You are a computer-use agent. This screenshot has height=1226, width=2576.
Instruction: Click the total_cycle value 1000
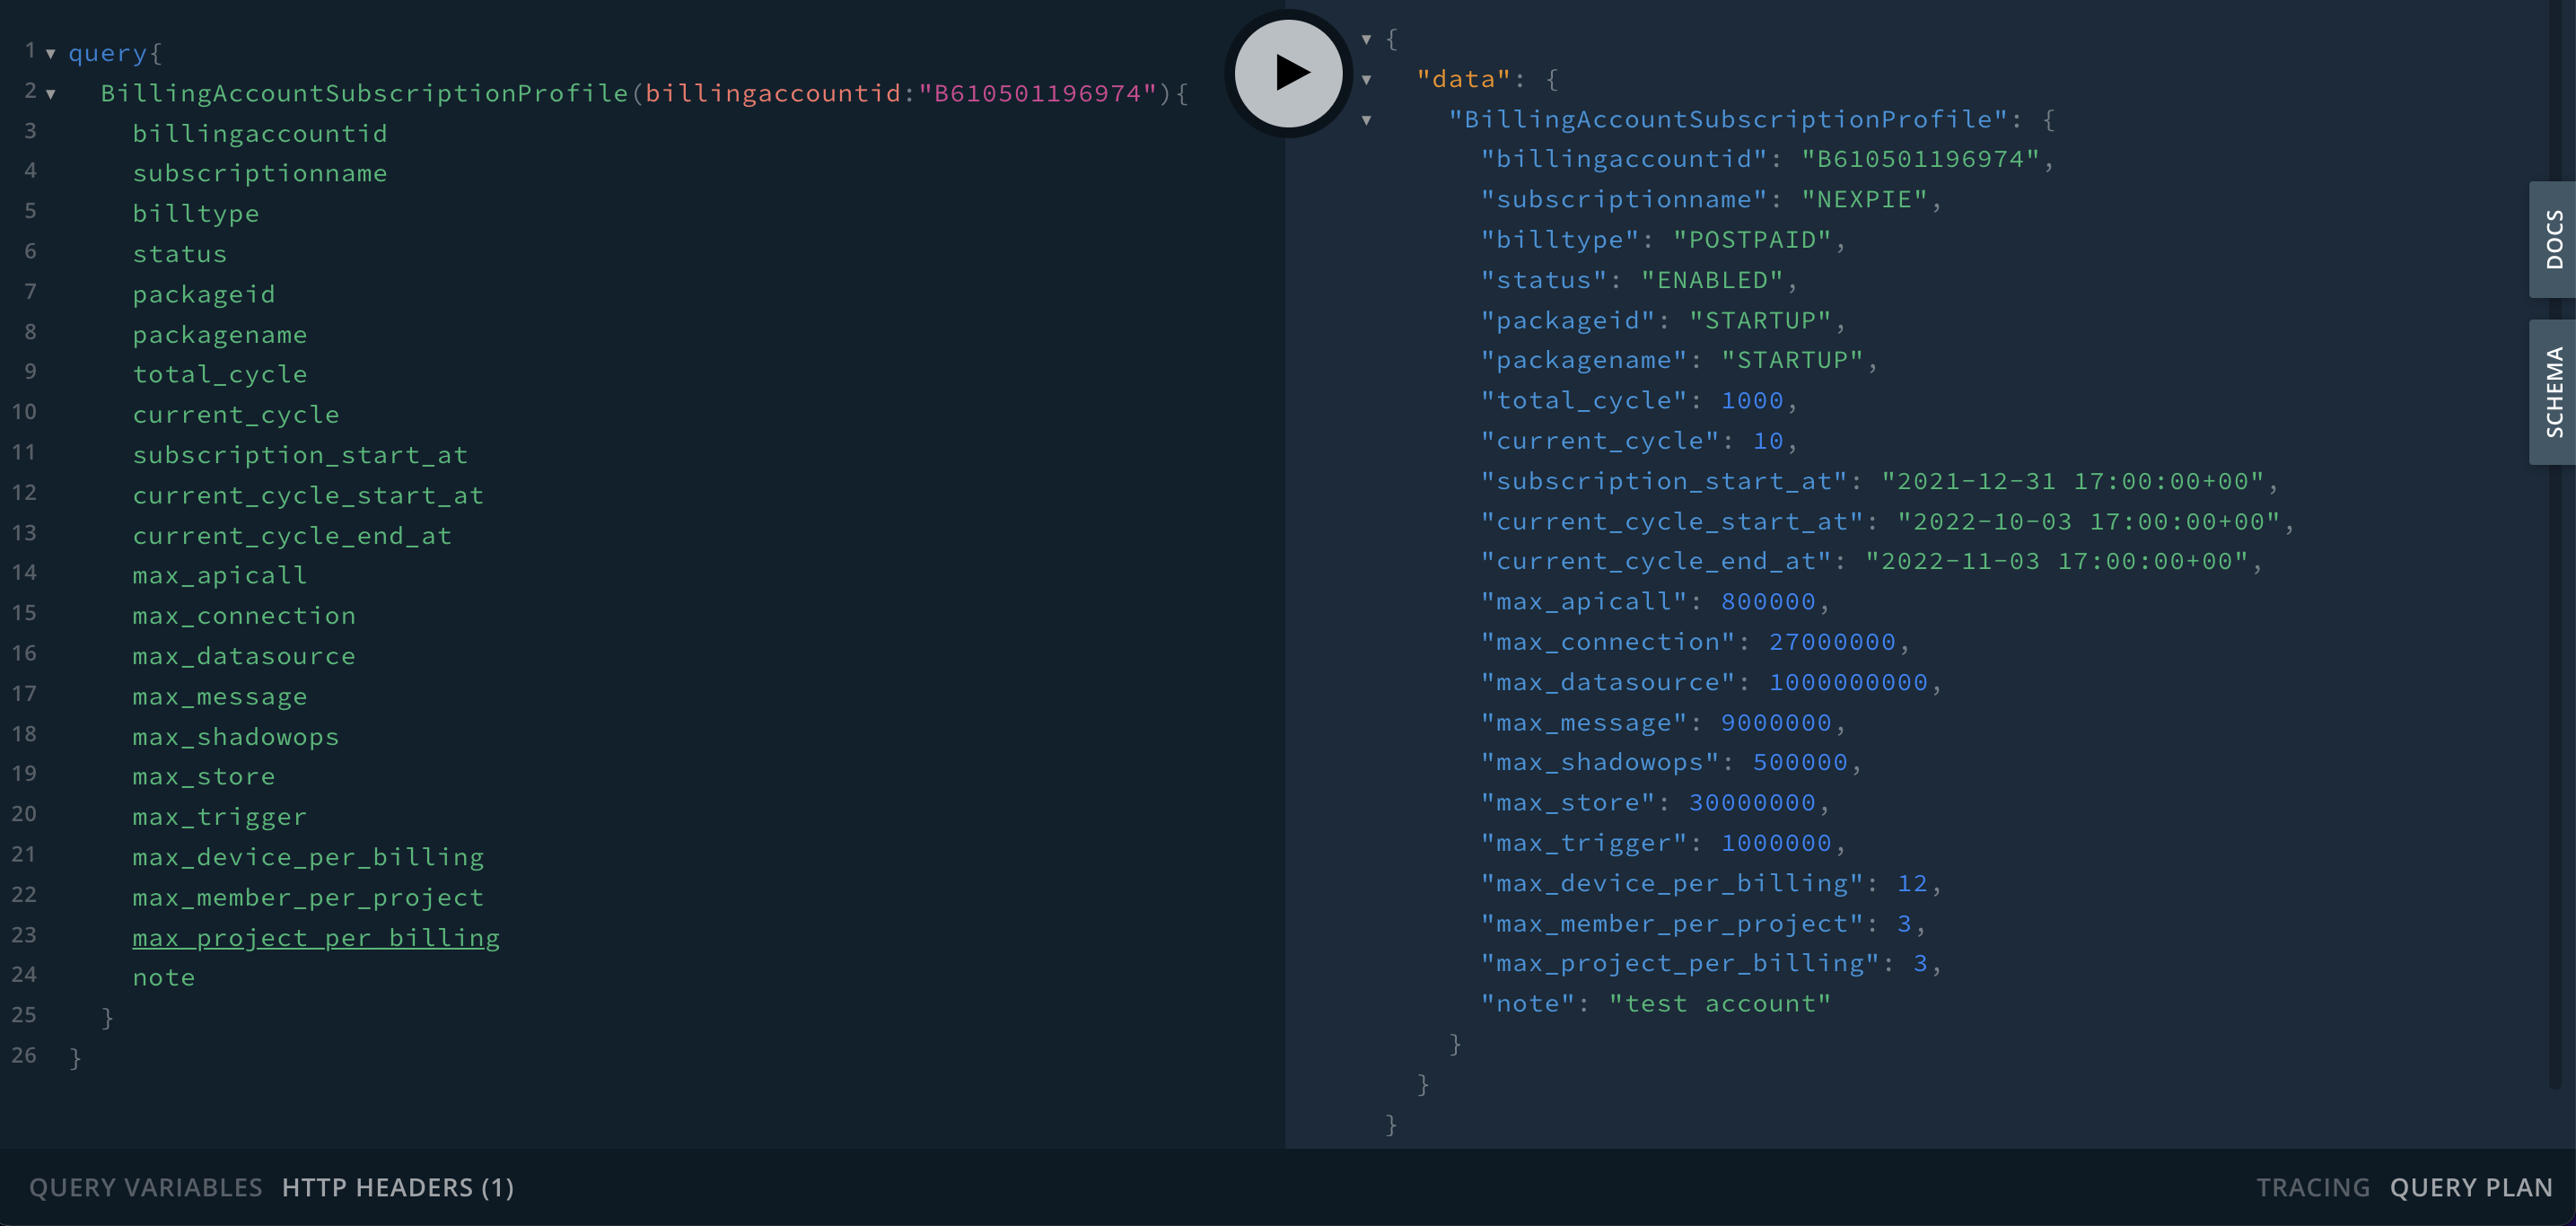point(1752,401)
